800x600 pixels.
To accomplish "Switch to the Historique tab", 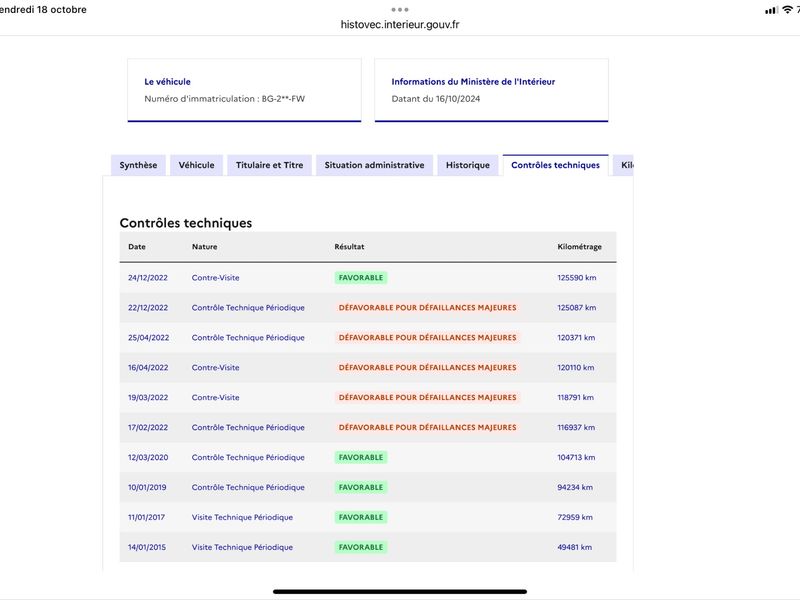I will pyautogui.click(x=467, y=165).
